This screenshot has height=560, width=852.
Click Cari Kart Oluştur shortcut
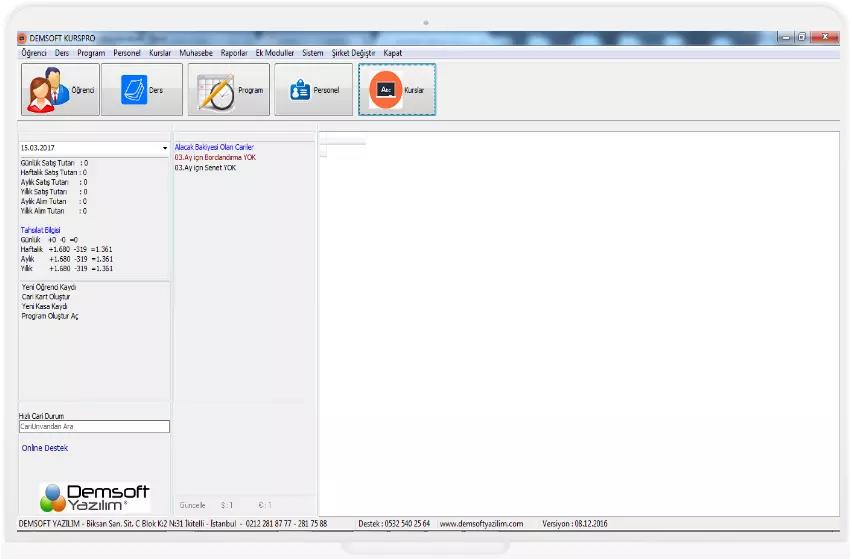pos(46,297)
